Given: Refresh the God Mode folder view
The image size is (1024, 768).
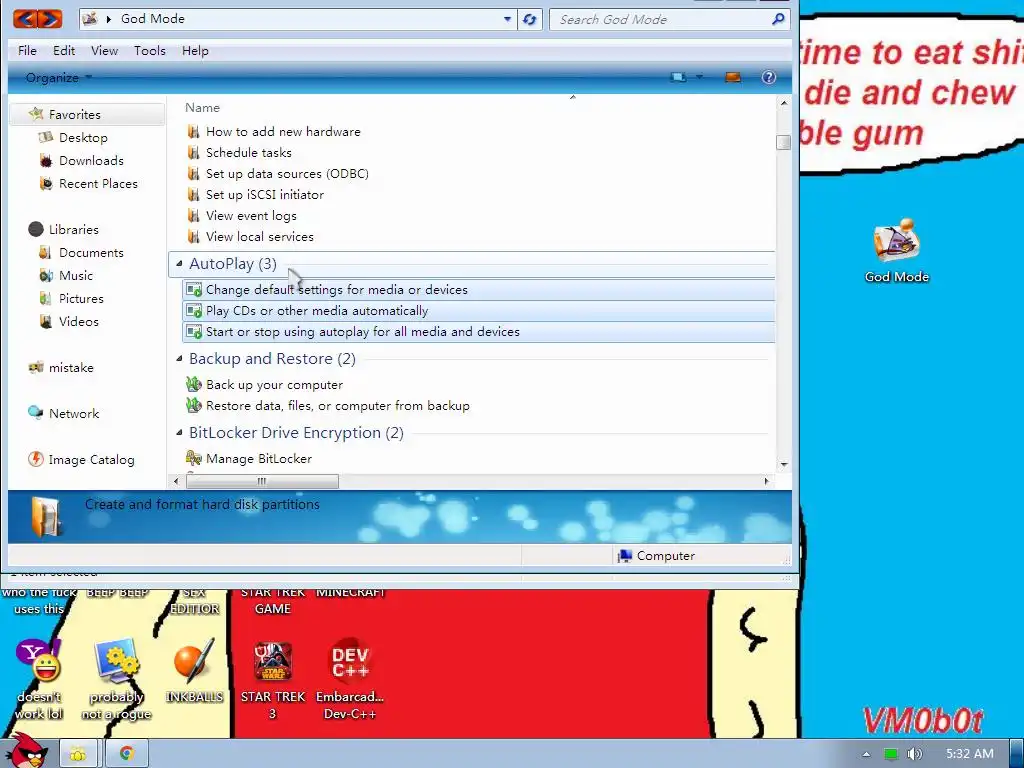Looking at the screenshot, I should point(530,20).
